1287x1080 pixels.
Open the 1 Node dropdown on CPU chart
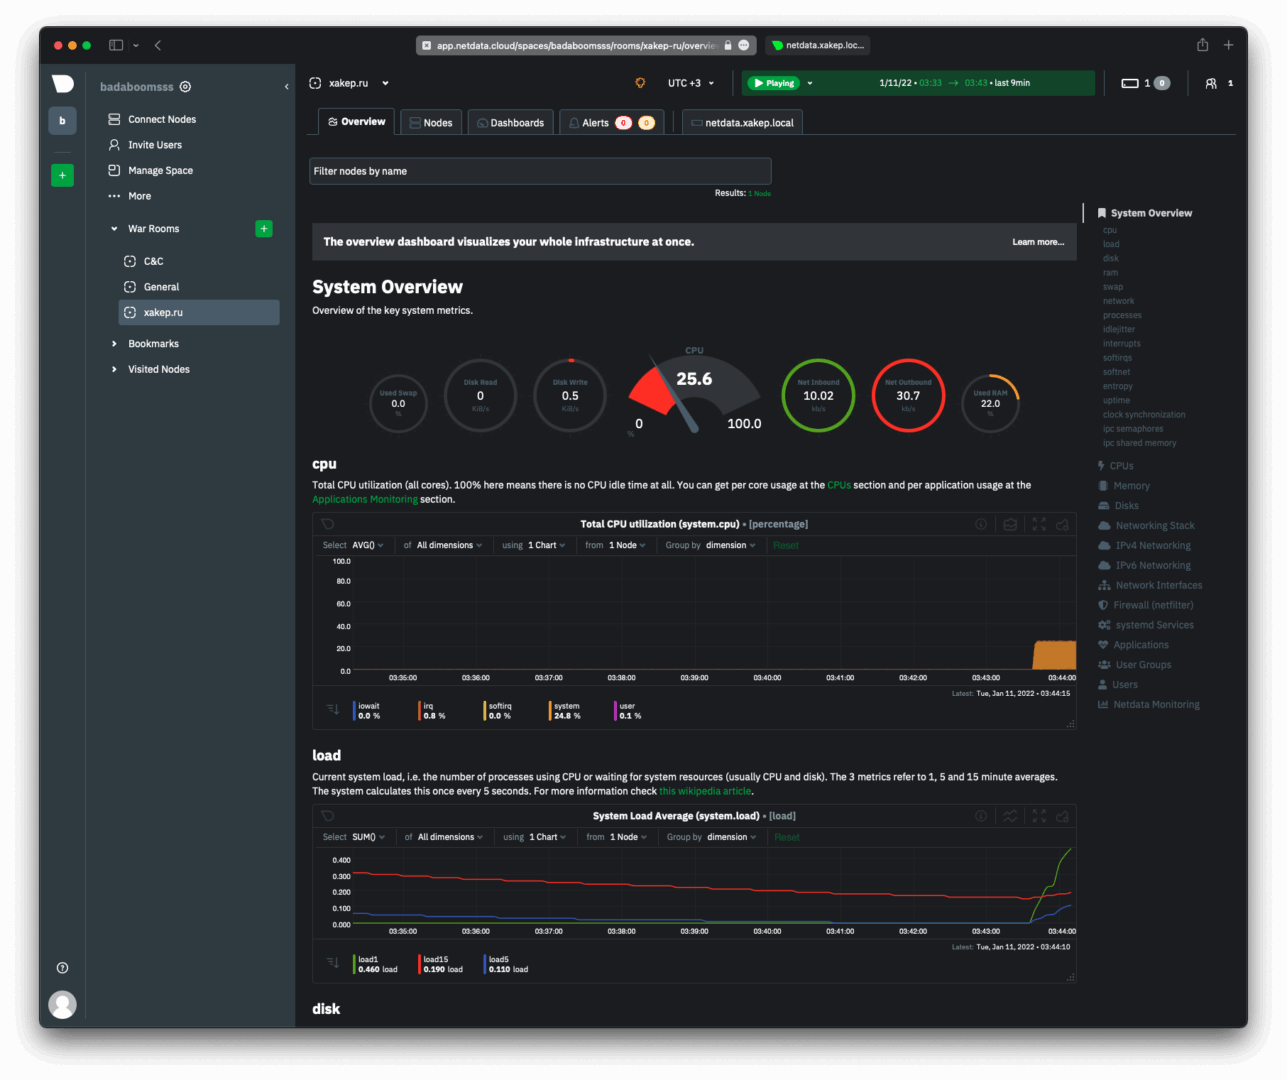[x=627, y=545]
